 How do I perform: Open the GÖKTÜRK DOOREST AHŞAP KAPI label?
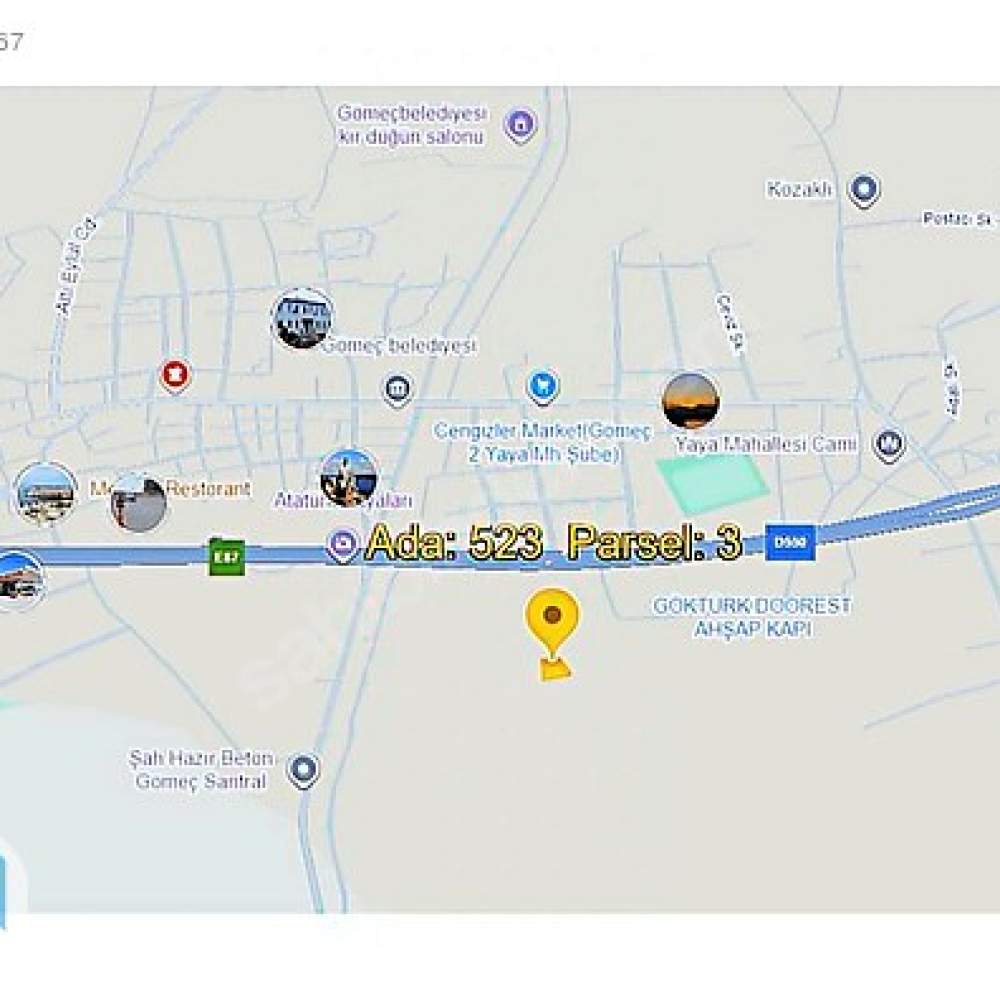pos(753,617)
